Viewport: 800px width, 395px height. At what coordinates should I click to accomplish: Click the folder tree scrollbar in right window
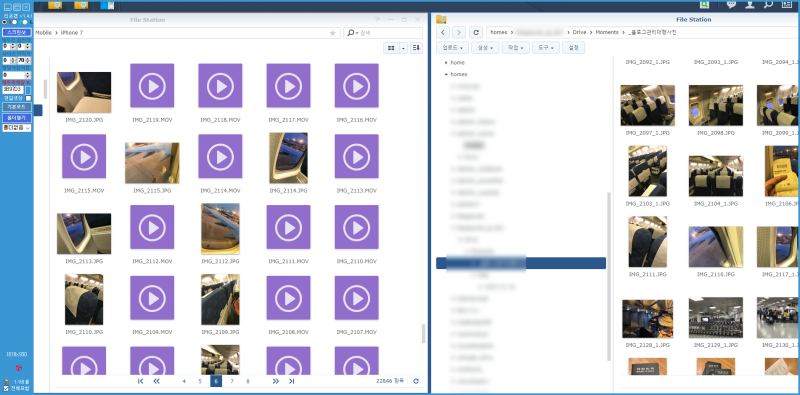(x=609, y=276)
